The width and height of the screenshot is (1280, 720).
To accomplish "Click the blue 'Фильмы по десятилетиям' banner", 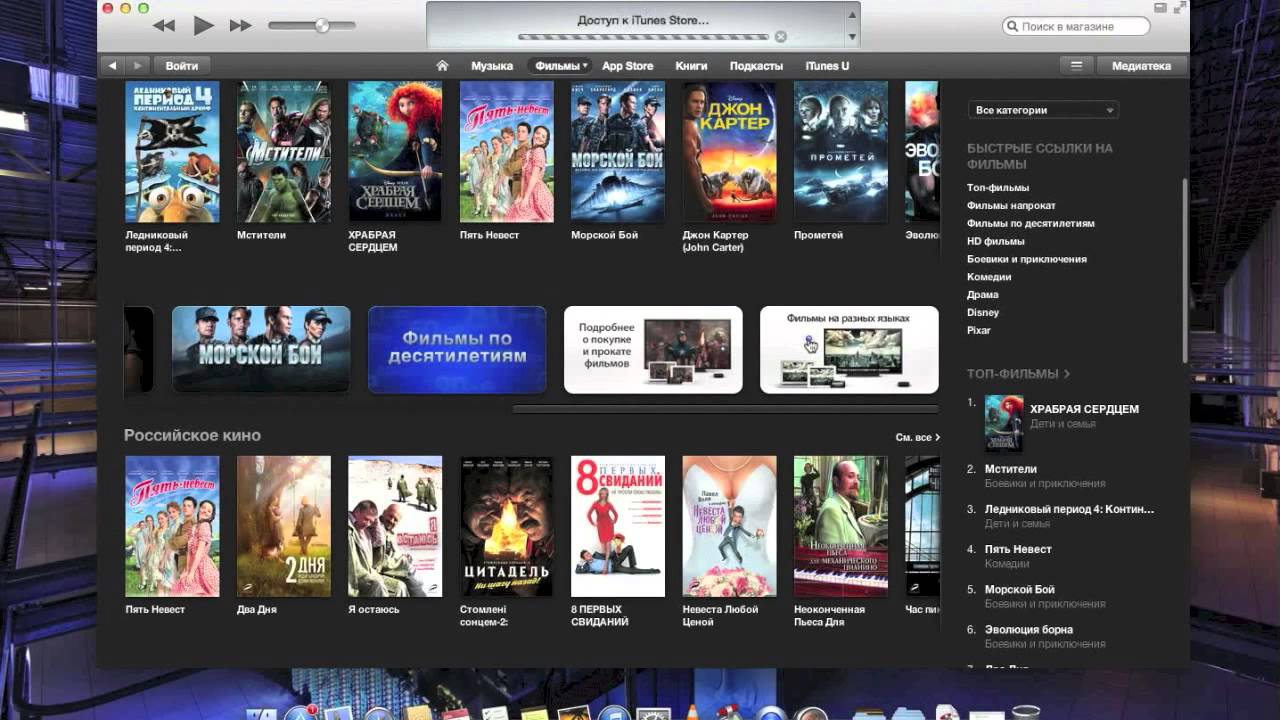I will click(x=457, y=349).
